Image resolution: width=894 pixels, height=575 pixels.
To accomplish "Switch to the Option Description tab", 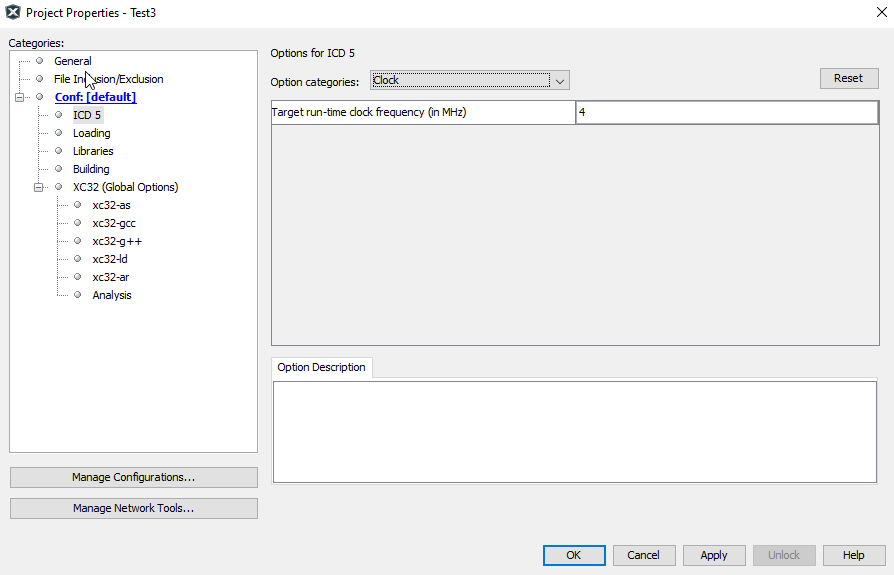I will (322, 368).
